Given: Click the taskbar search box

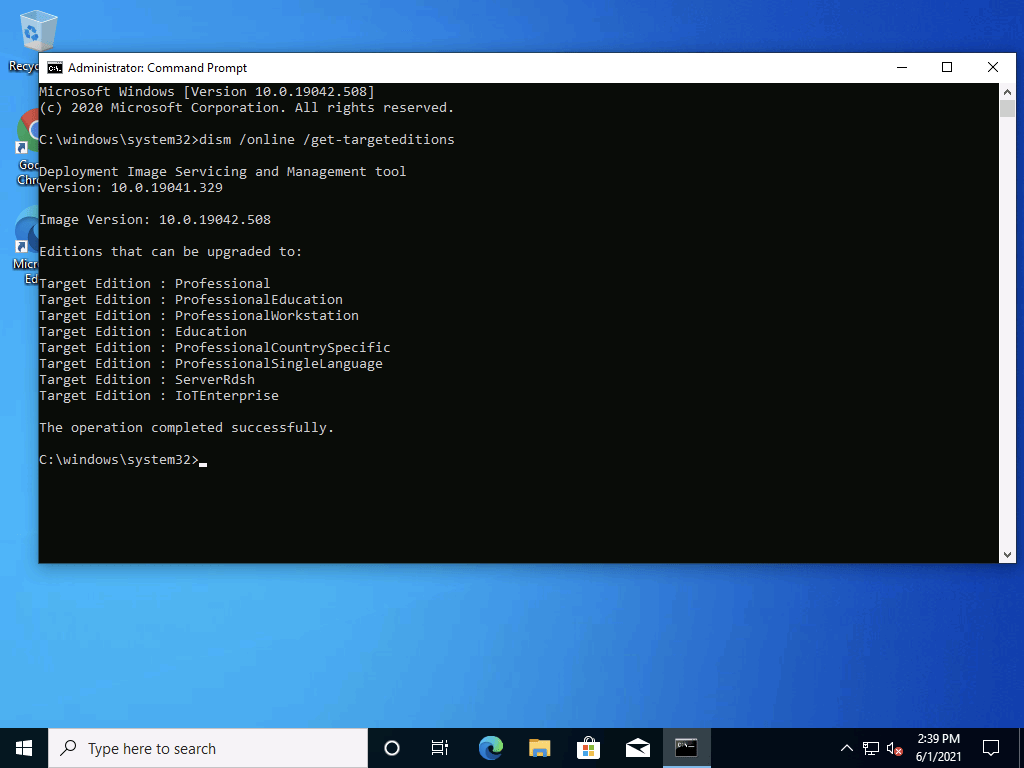Looking at the screenshot, I should point(200,747).
